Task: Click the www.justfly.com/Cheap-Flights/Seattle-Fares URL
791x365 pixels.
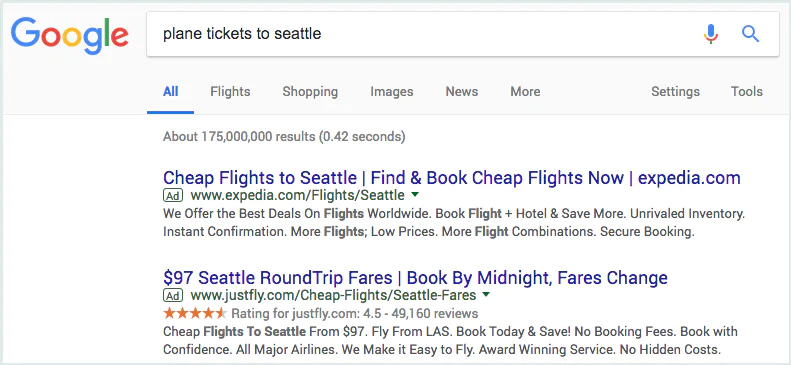Action: 333,295
